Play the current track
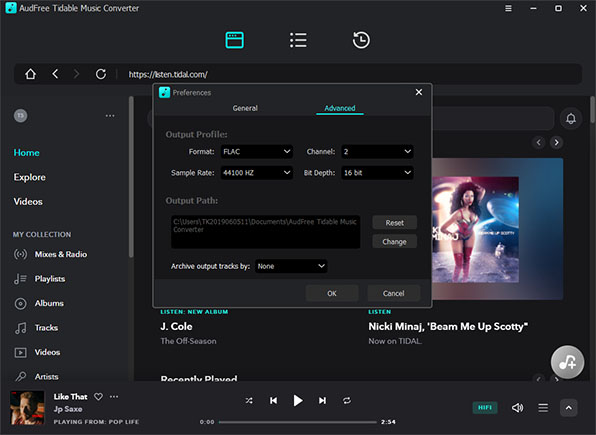596x435 pixels. coord(298,400)
